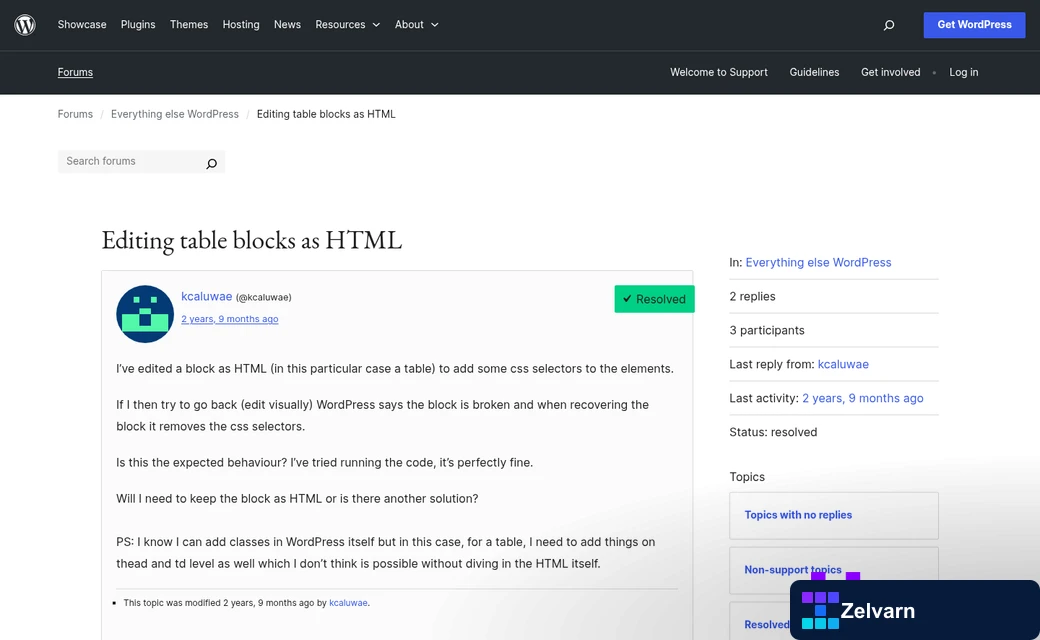Open Welcome to Support link
This screenshot has width=1040, height=640.
pos(719,72)
